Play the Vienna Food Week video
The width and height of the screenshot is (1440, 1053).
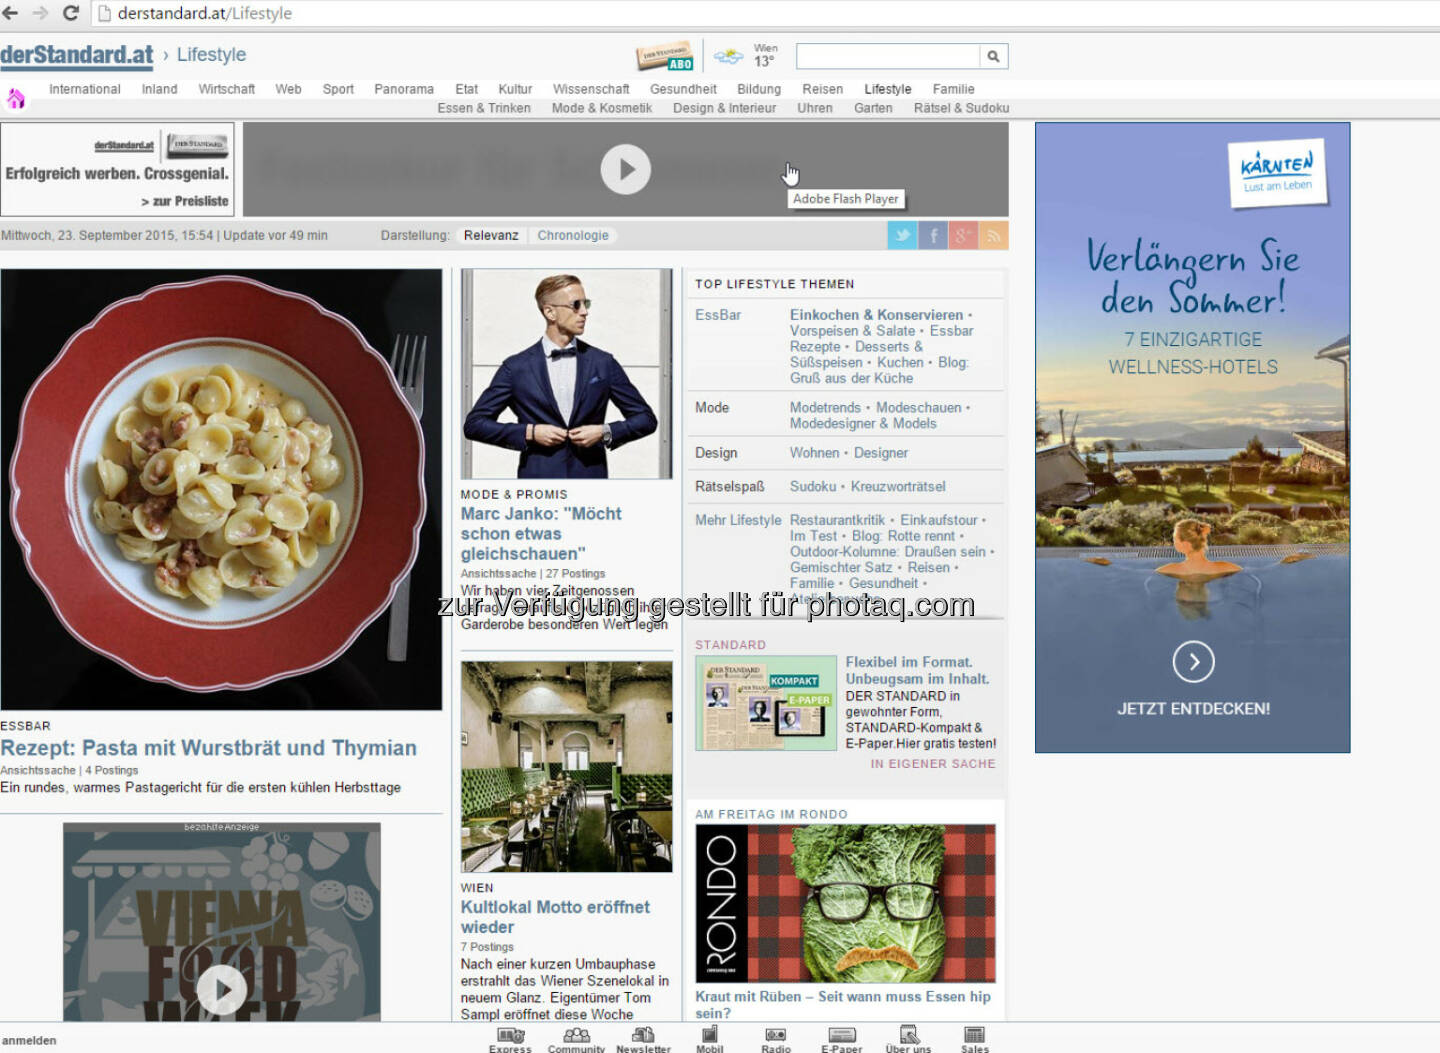[x=221, y=990]
